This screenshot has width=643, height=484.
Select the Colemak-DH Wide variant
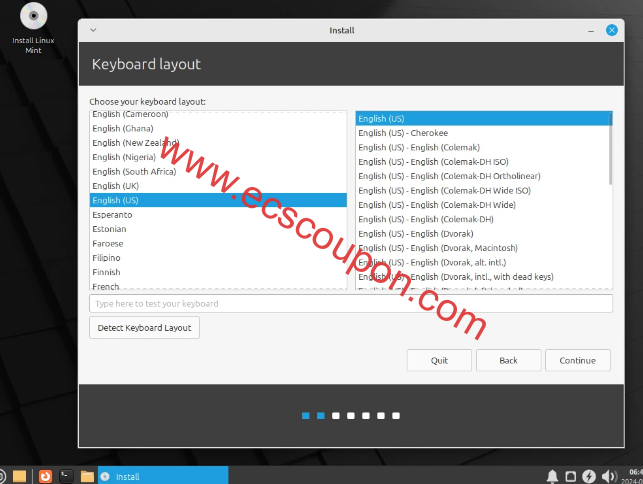pos(482,205)
